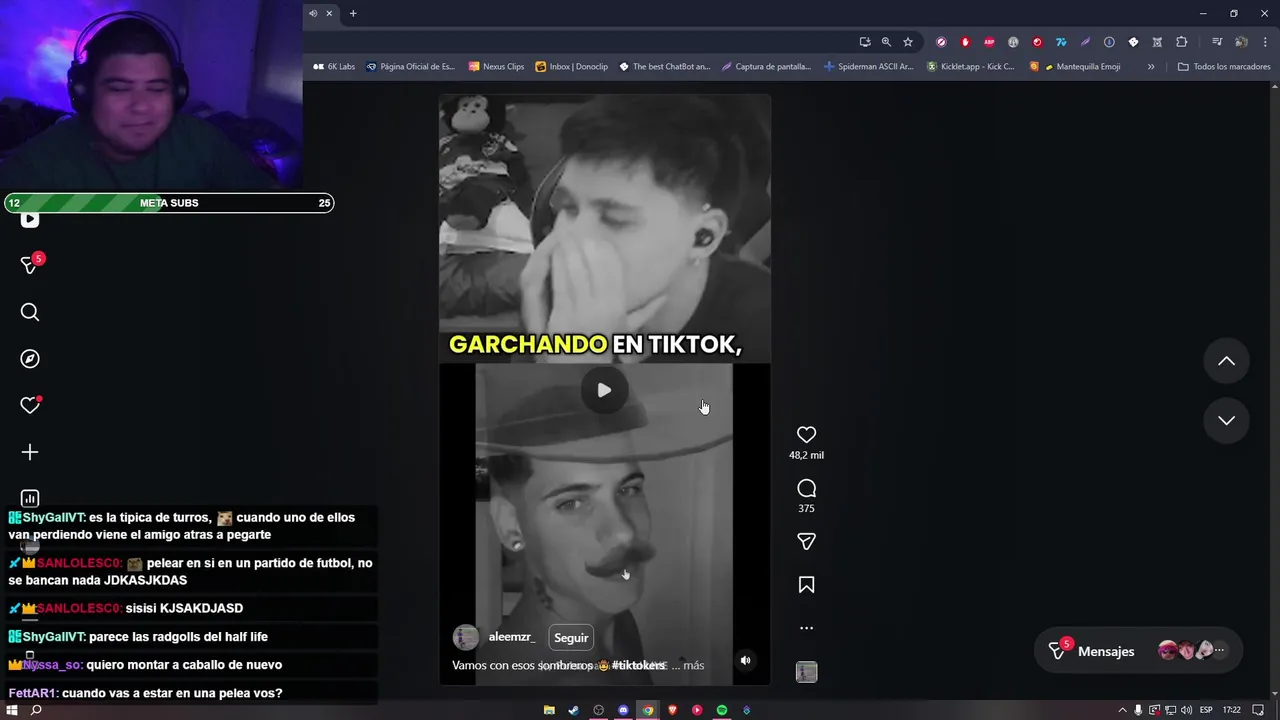Screen dimensions: 1280x720
Task: Click the META SUBS progress bar
Action: 169,203
